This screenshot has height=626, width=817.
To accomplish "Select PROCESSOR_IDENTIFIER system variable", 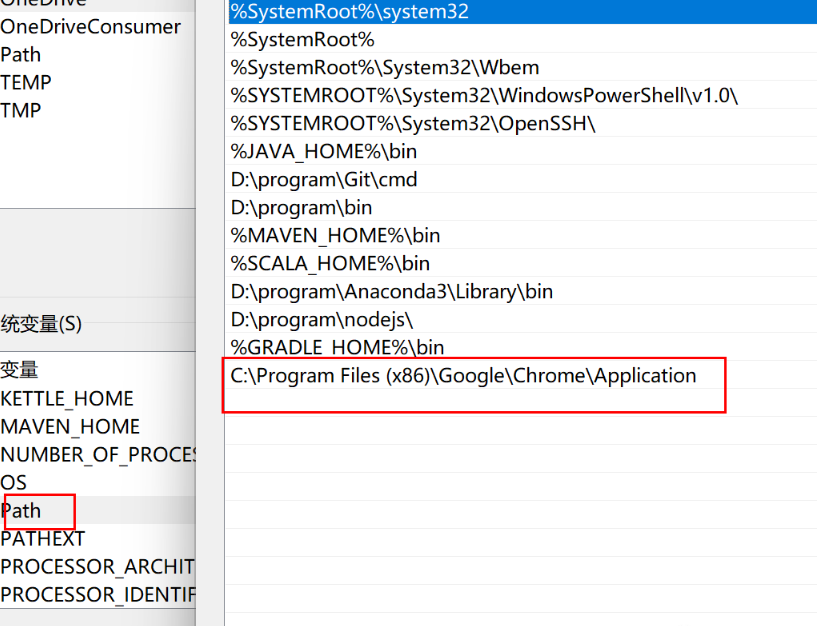I will pos(97,595).
